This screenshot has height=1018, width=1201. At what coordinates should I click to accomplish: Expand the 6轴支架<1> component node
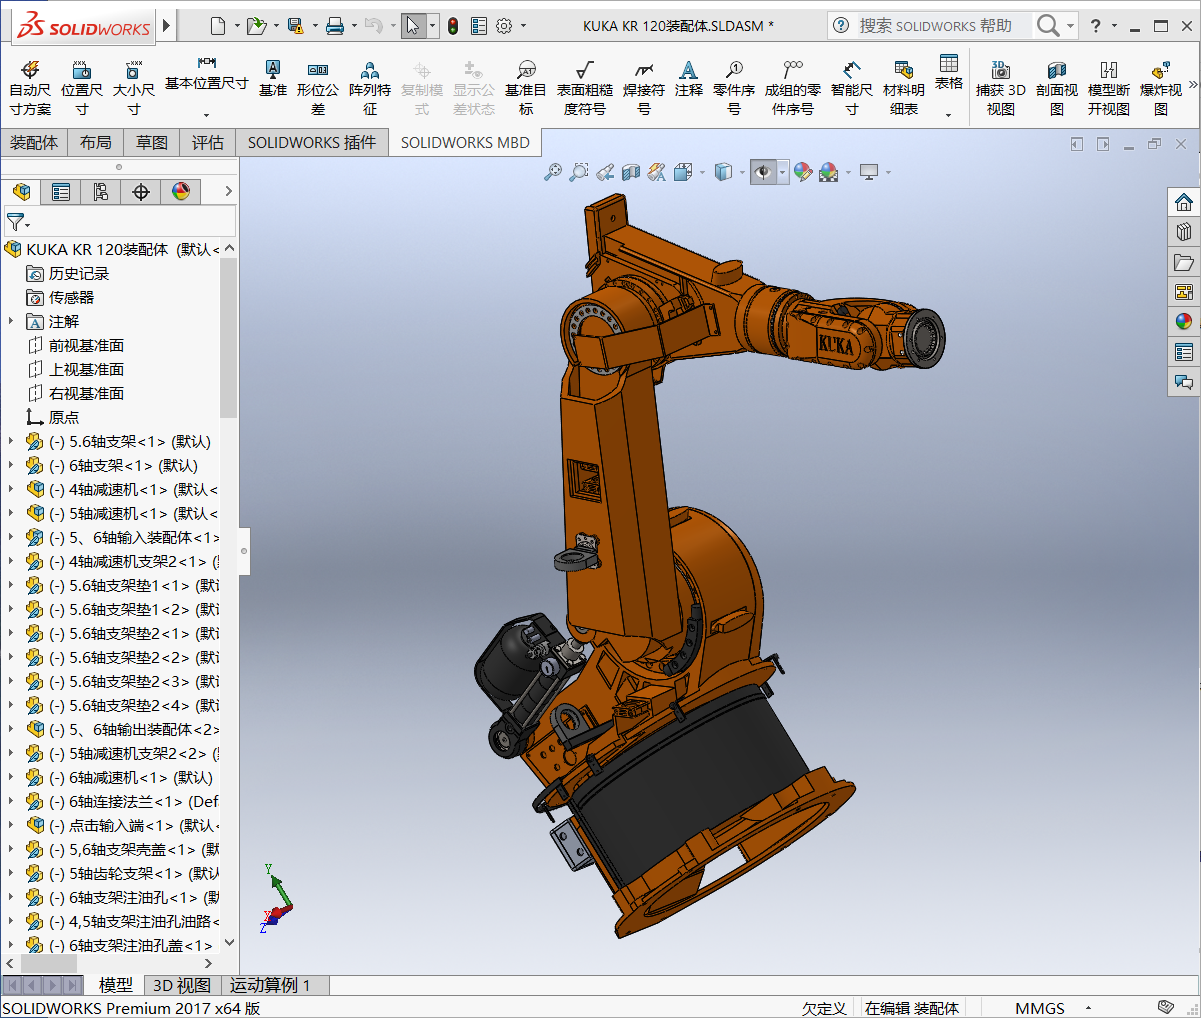[11, 465]
